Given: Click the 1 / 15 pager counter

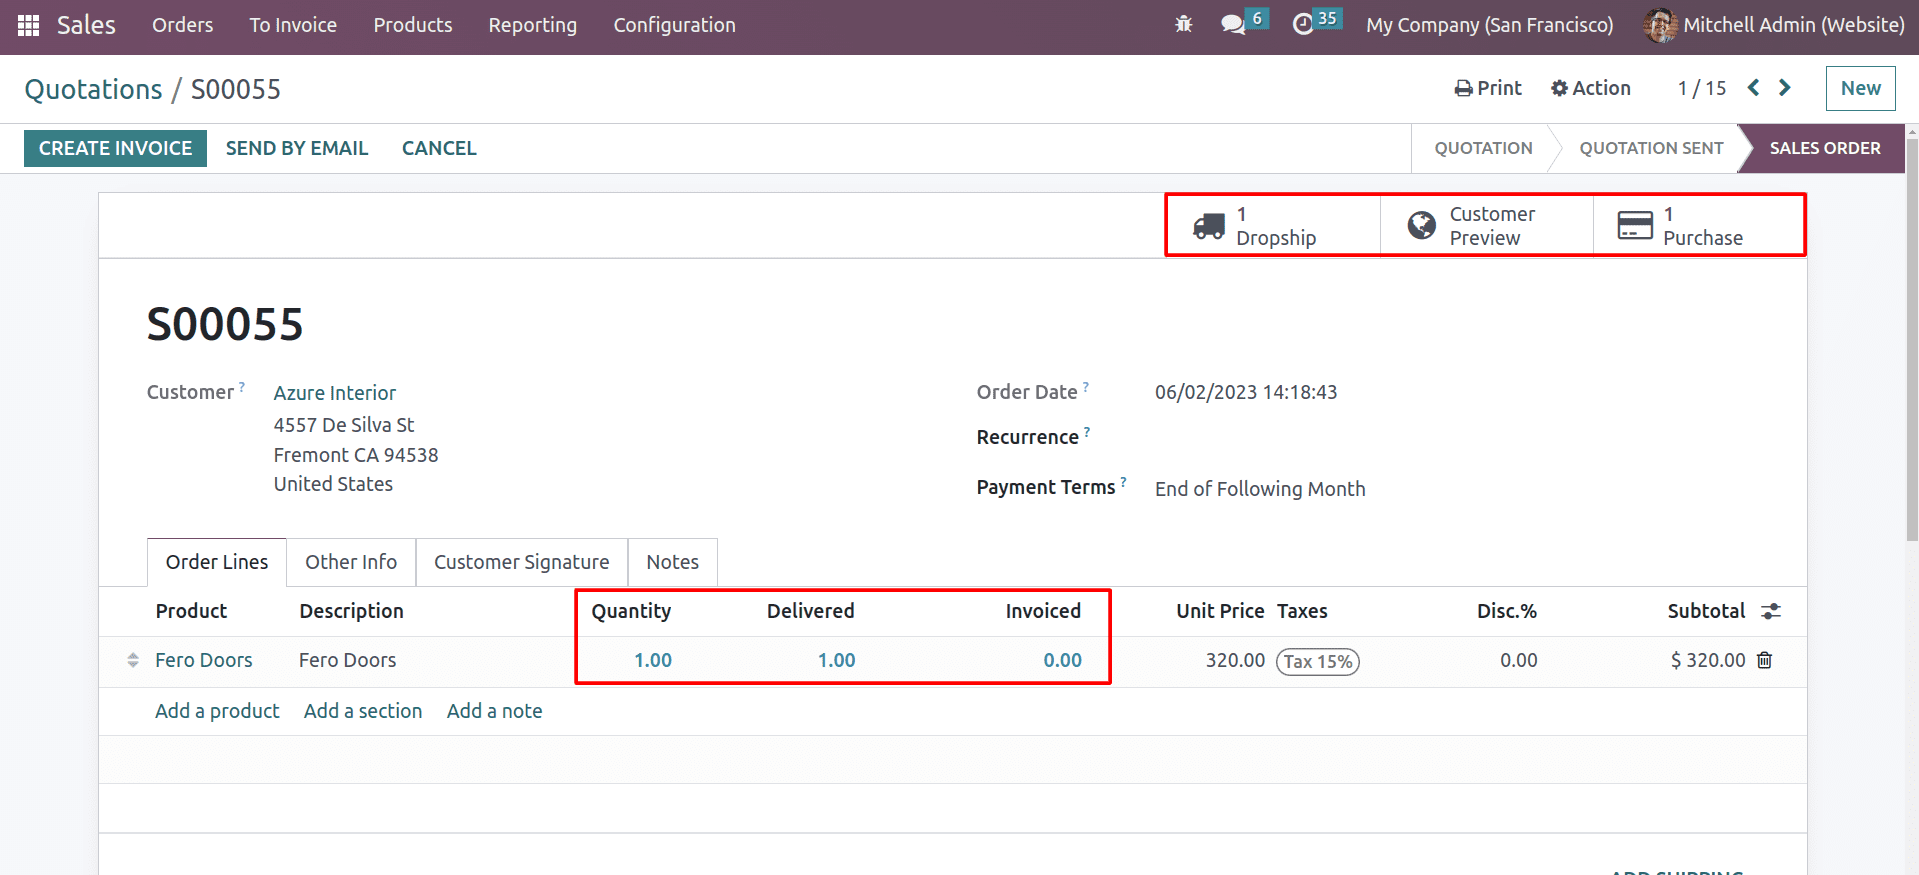Looking at the screenshot, I should tap(1702, 88).
